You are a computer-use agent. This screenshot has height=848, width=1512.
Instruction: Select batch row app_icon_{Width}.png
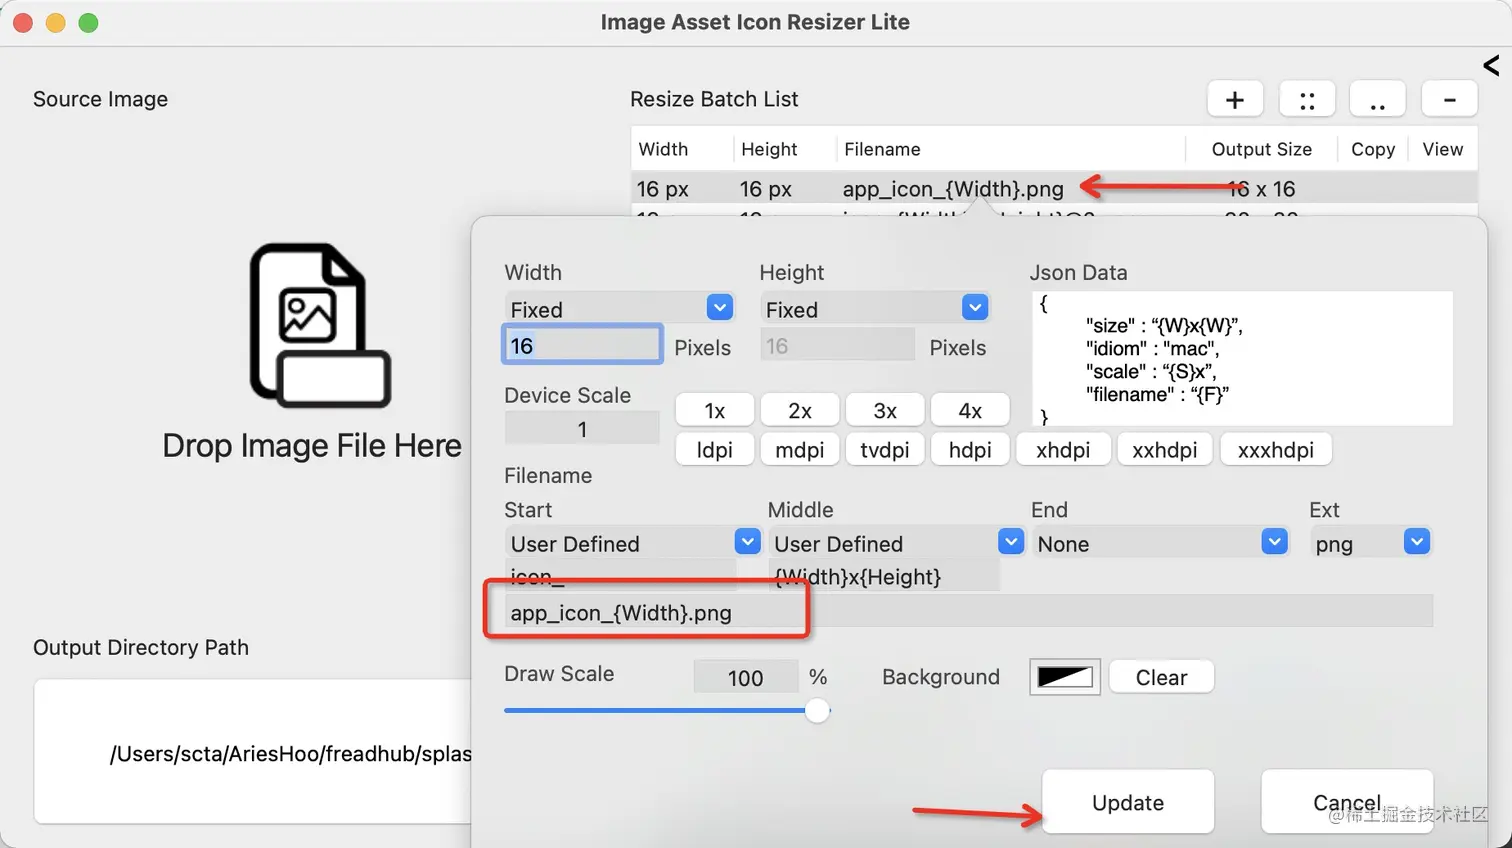click(x=1054, y=188)
